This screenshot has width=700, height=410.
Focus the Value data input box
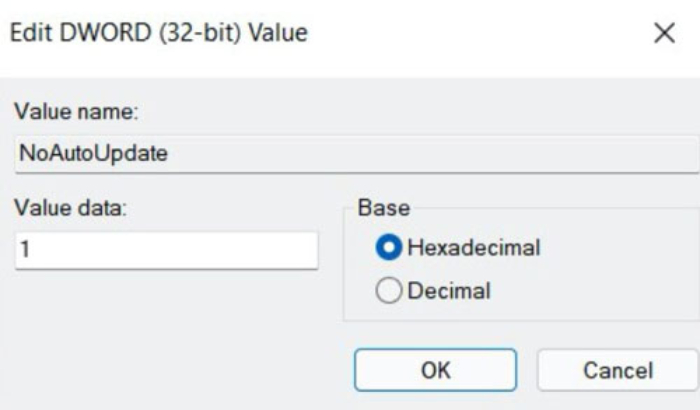[x=167, y=250]
